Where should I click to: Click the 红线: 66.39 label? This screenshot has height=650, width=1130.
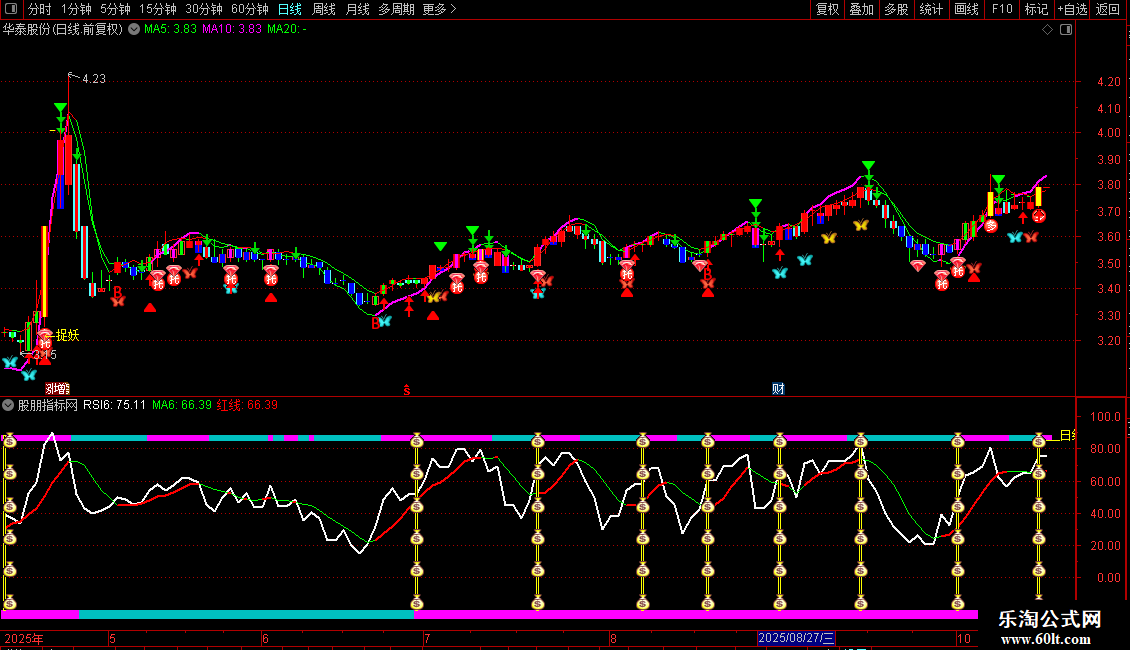(247, 405)
